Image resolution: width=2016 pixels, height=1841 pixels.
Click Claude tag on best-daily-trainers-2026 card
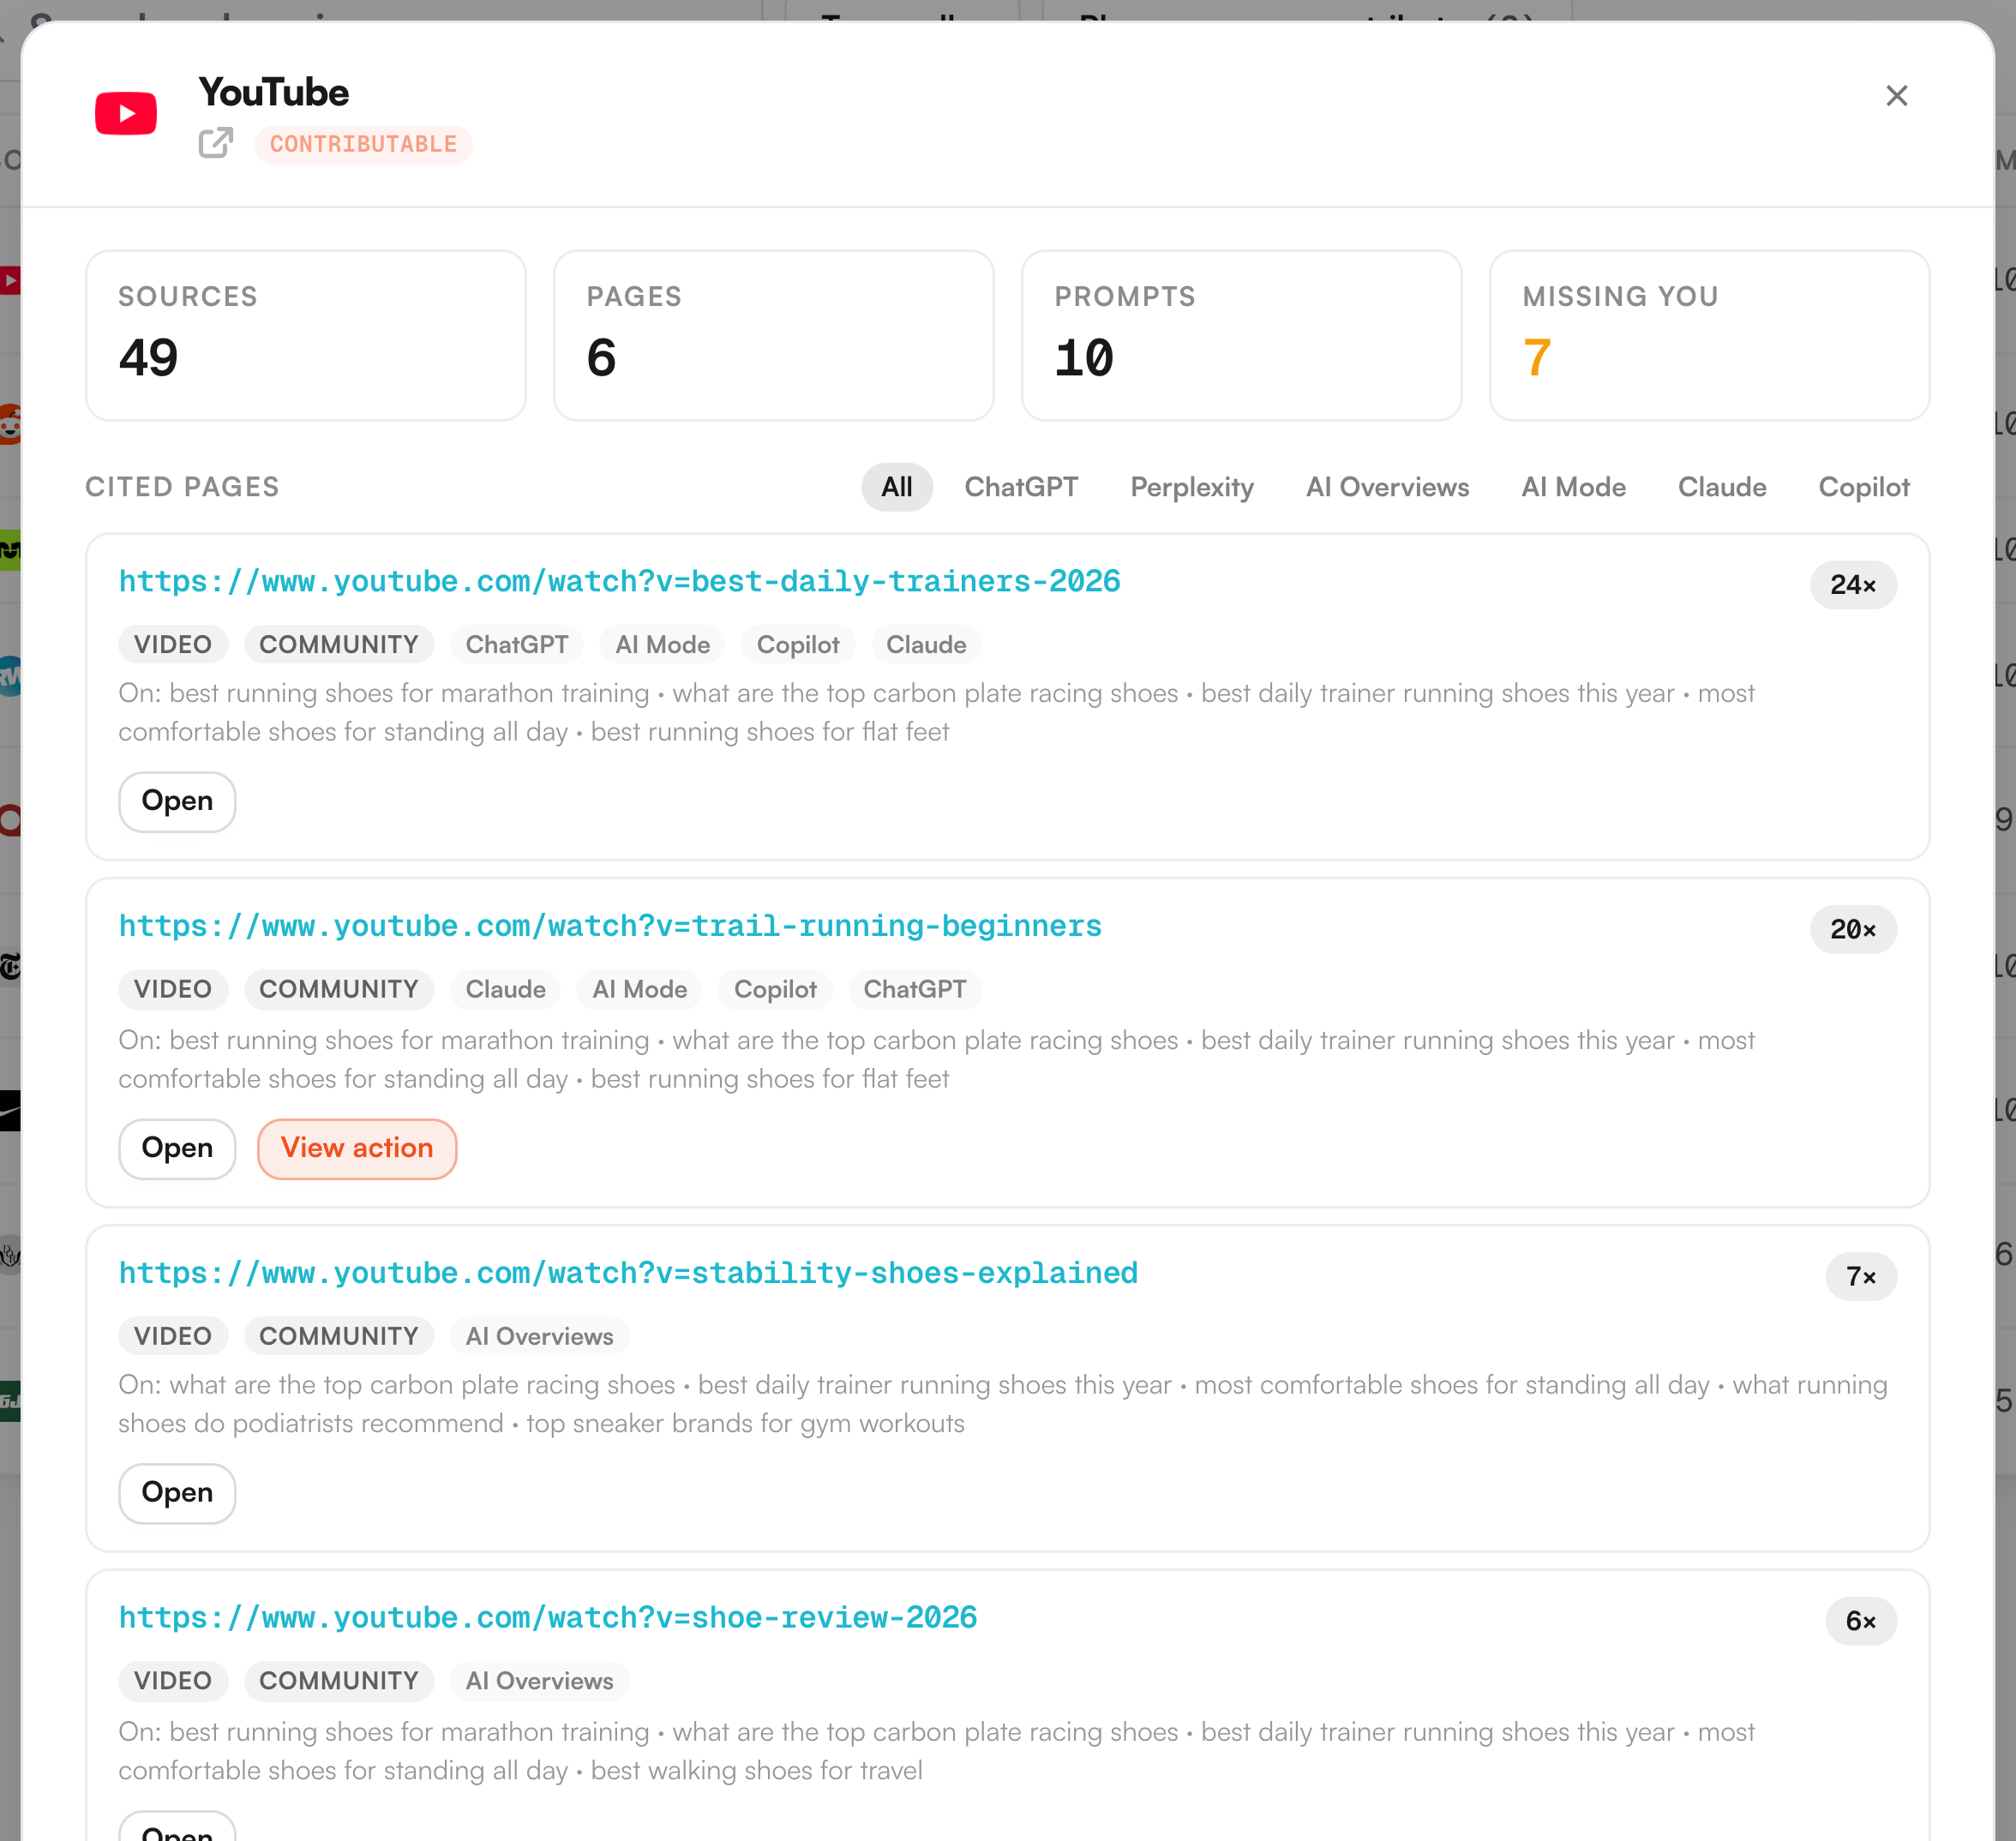point(926,644)
